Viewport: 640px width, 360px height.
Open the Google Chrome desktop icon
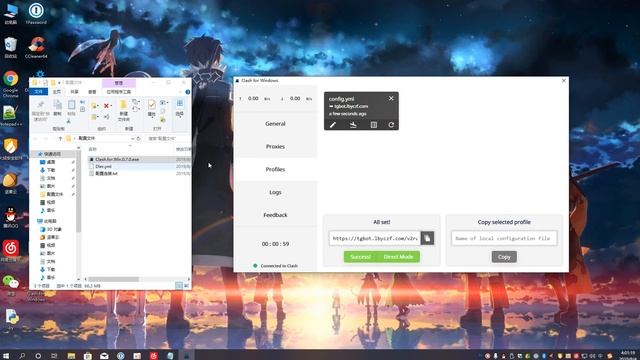[11, 84]
